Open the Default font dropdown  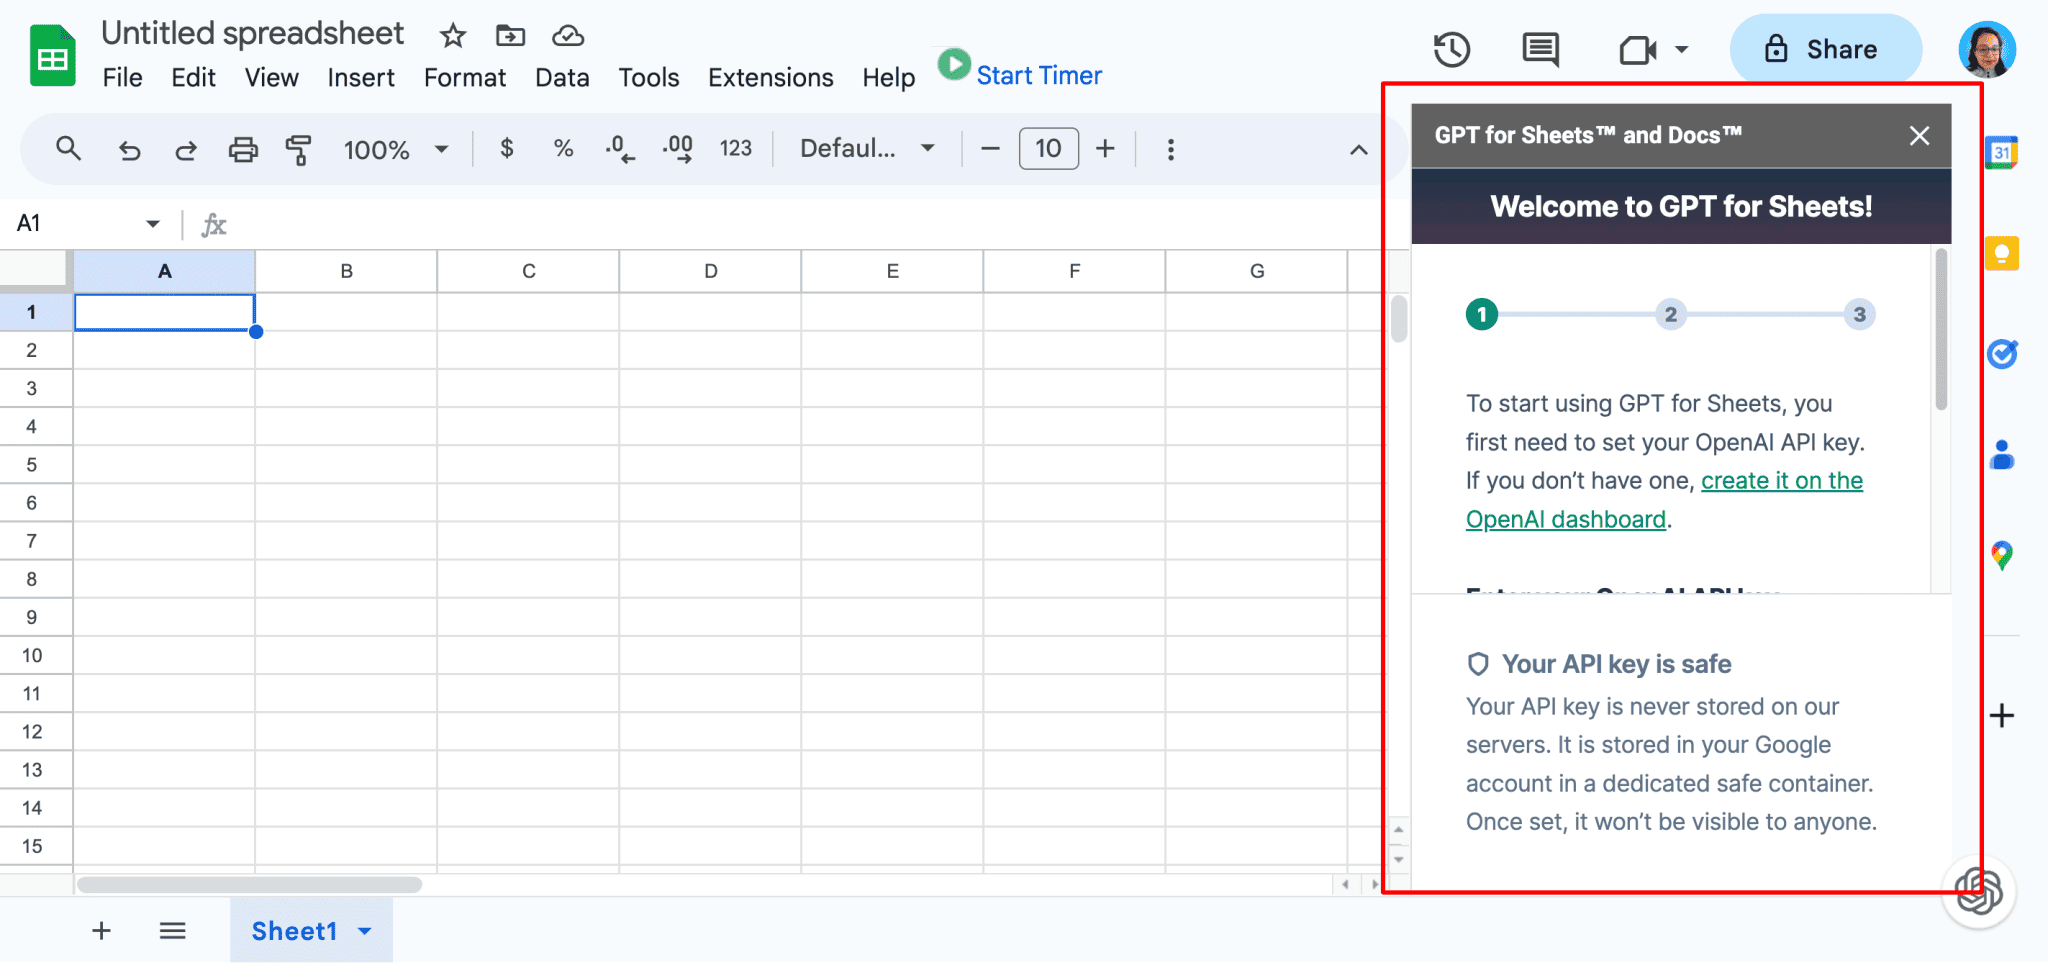pyautogui.click(x=867, y=149)
